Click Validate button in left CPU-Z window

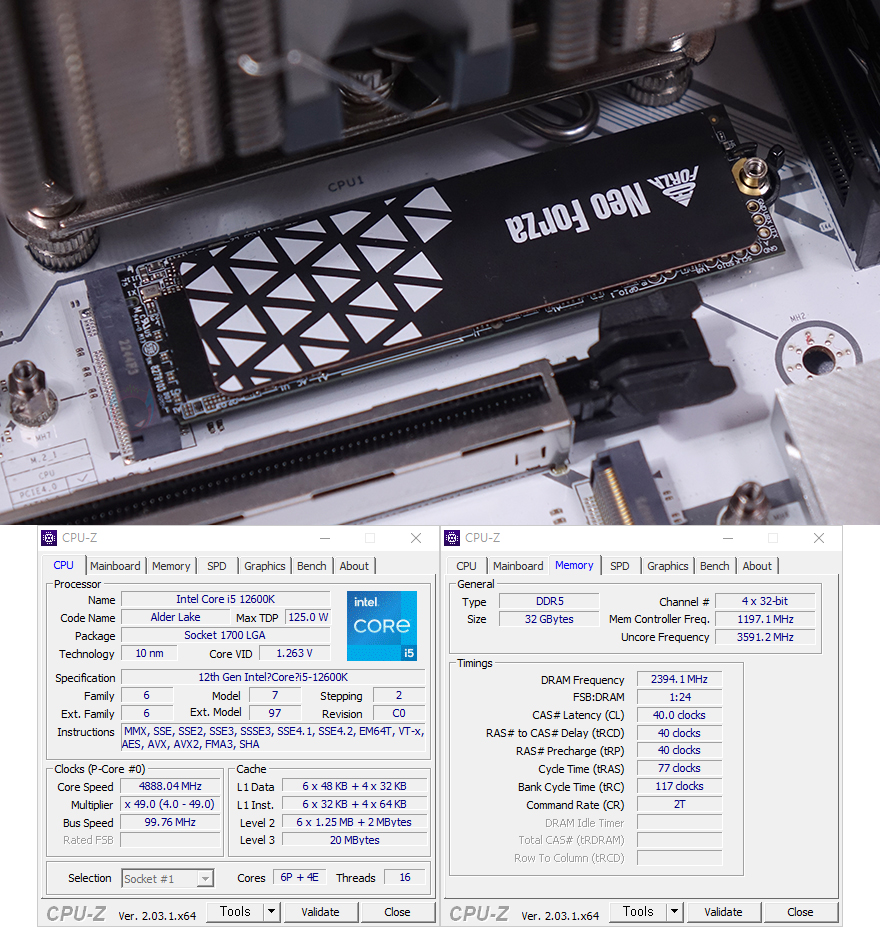320,912
